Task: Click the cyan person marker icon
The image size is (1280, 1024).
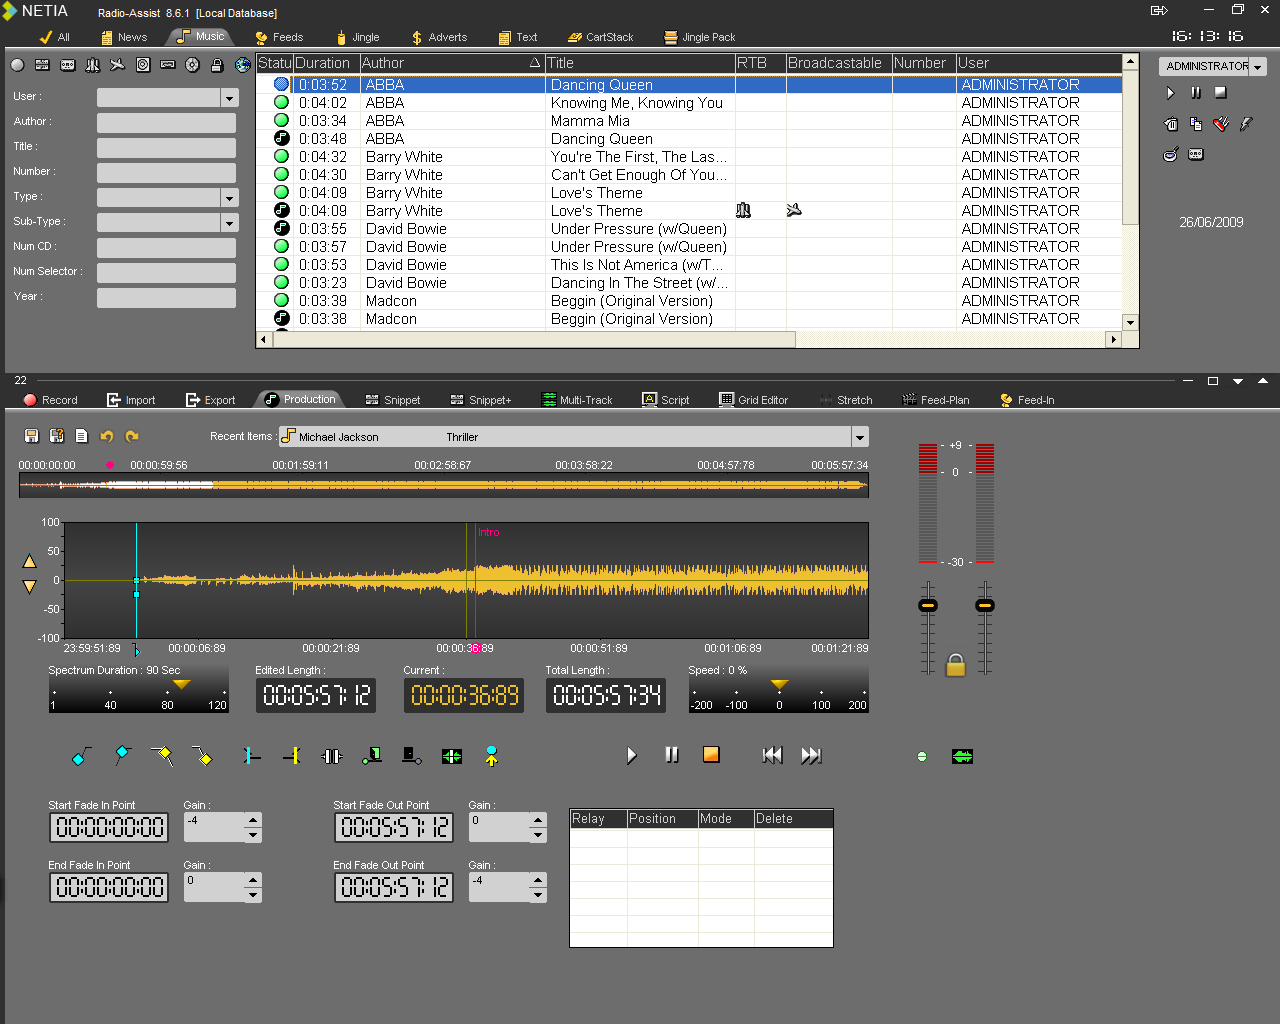Action: (x=491, y=756)
